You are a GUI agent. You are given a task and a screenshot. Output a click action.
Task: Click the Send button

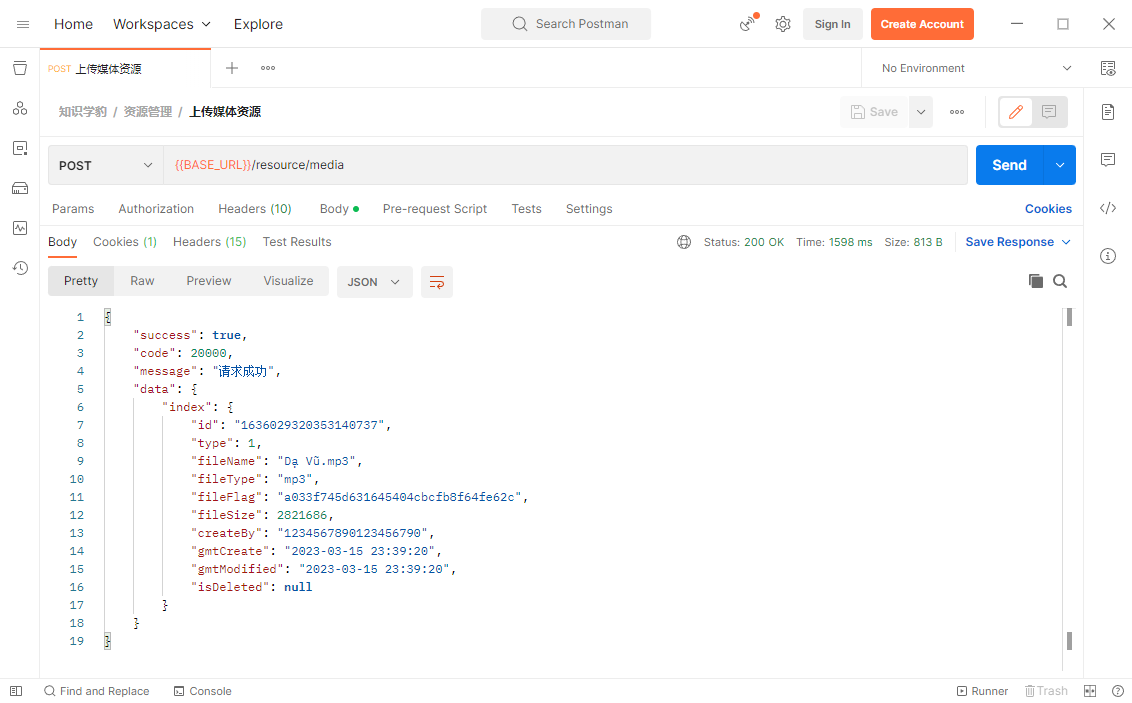point(1008,164)
